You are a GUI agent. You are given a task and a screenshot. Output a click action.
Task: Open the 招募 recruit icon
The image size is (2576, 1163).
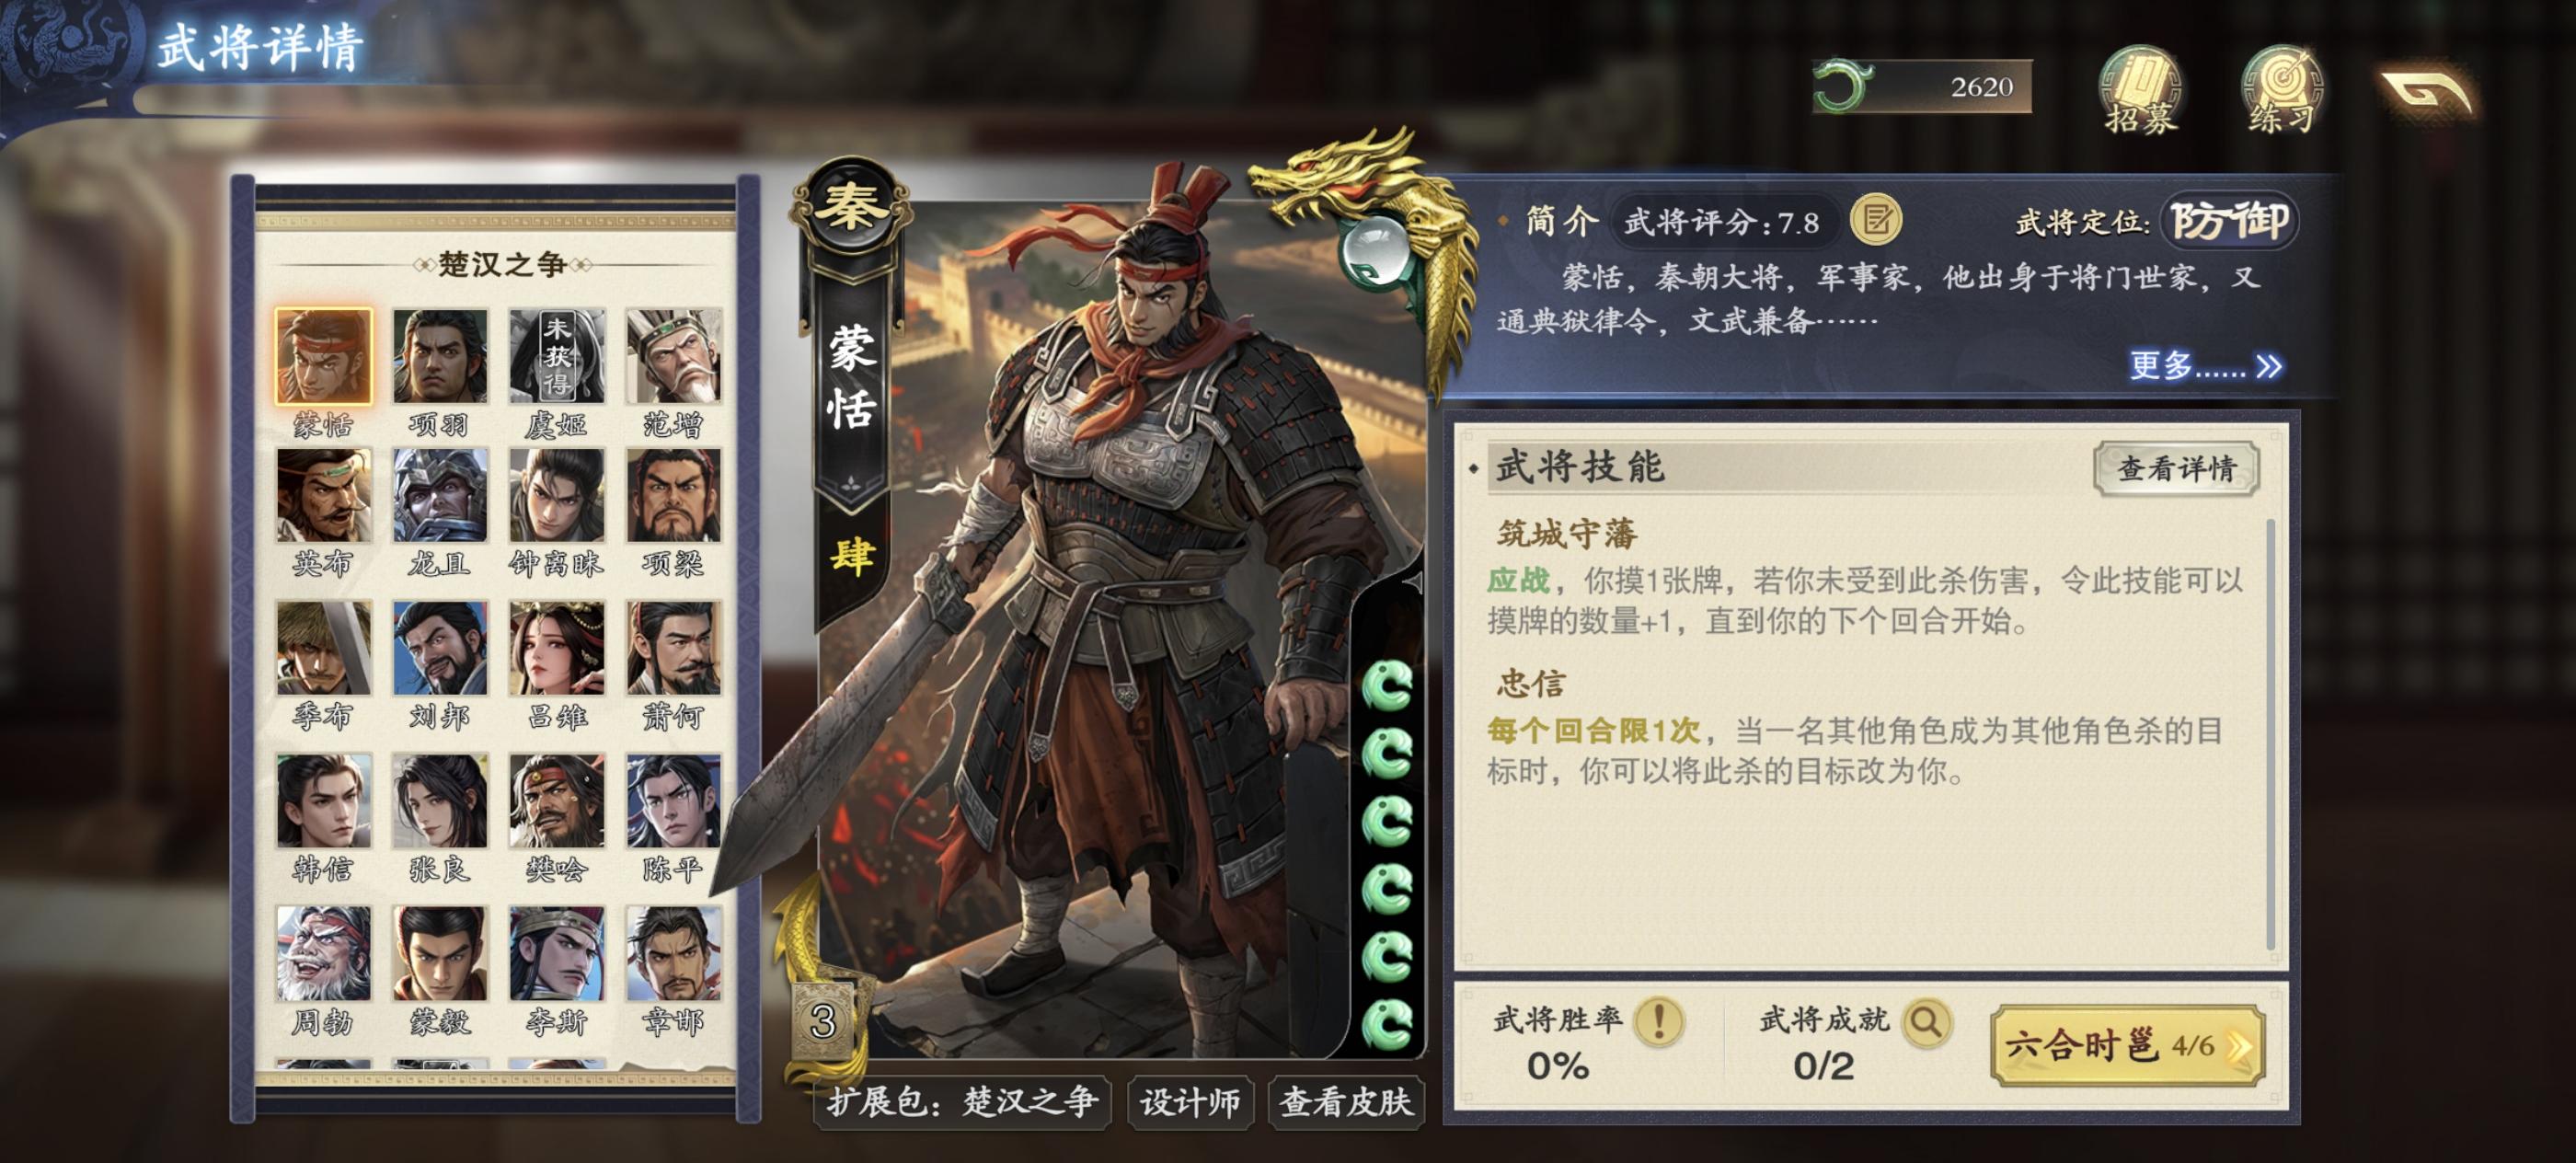pos(2140,89)
